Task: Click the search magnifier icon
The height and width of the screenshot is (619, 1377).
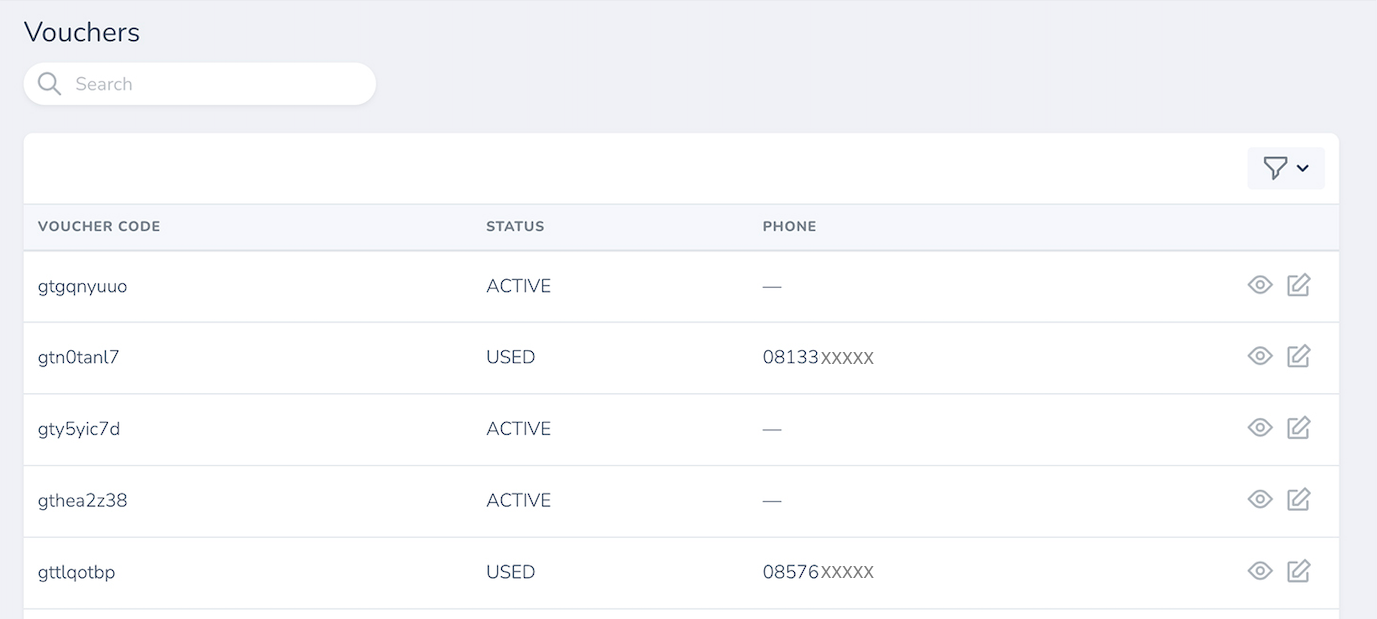Action: pos(49,84)
